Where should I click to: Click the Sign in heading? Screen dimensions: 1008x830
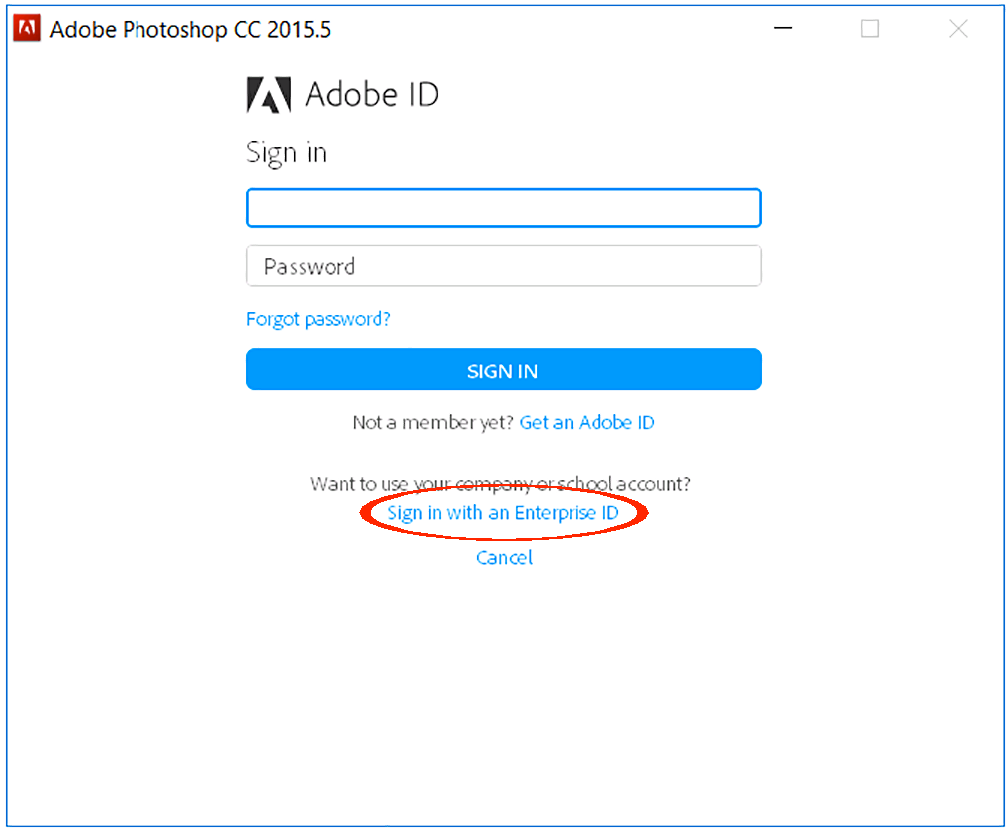click(x=286, y=153)
